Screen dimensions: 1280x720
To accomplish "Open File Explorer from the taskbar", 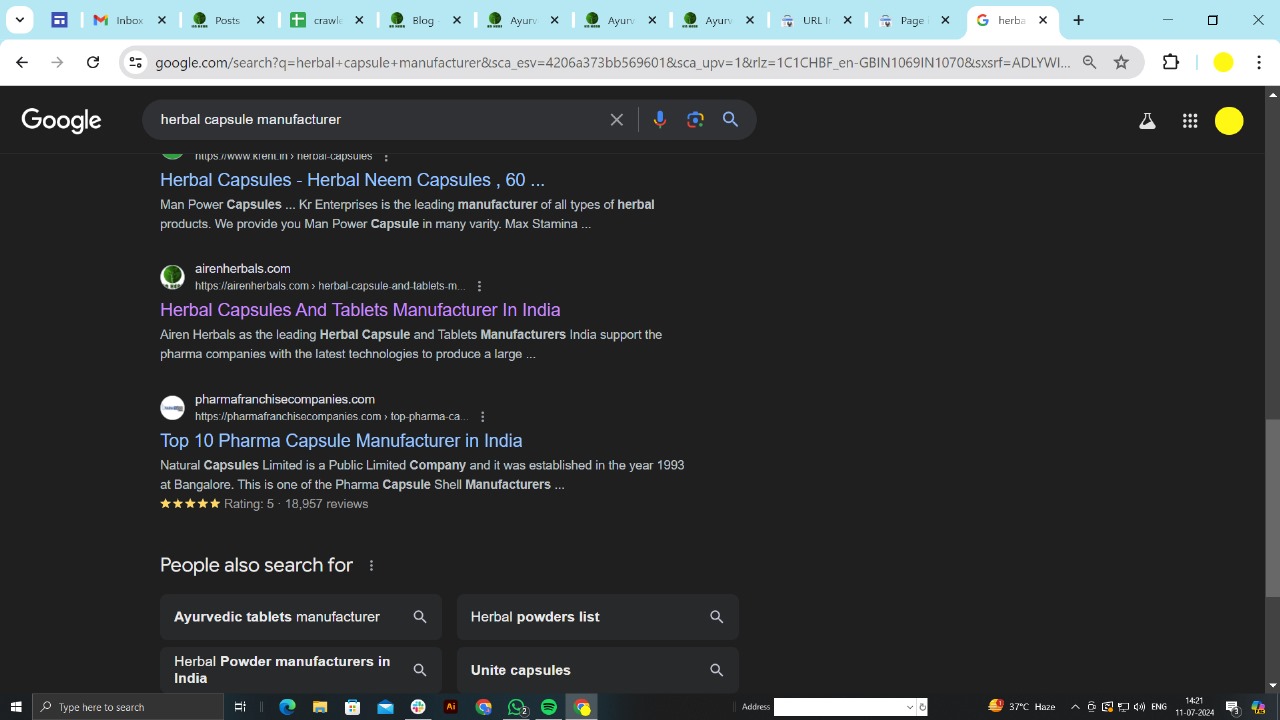I will coord(320,707).
